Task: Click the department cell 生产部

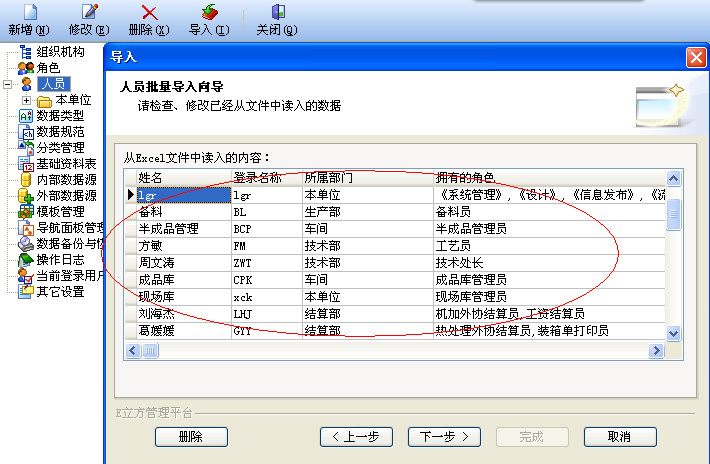Action: 368,212
